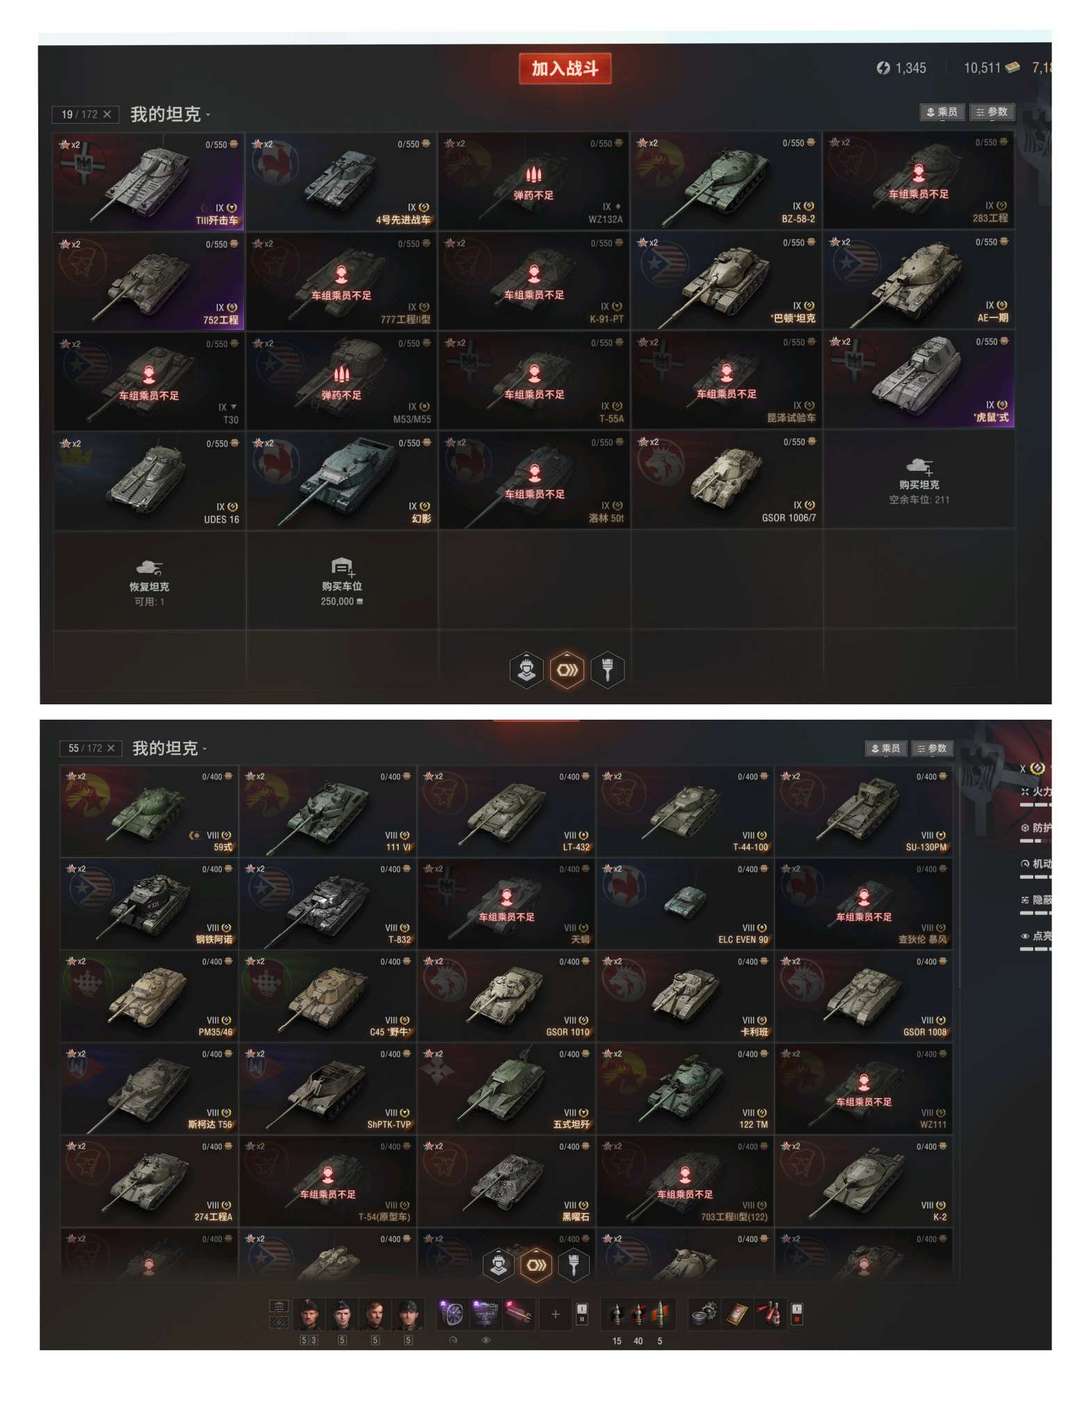Open the 恢复坦克 restore tank tile

149,580
